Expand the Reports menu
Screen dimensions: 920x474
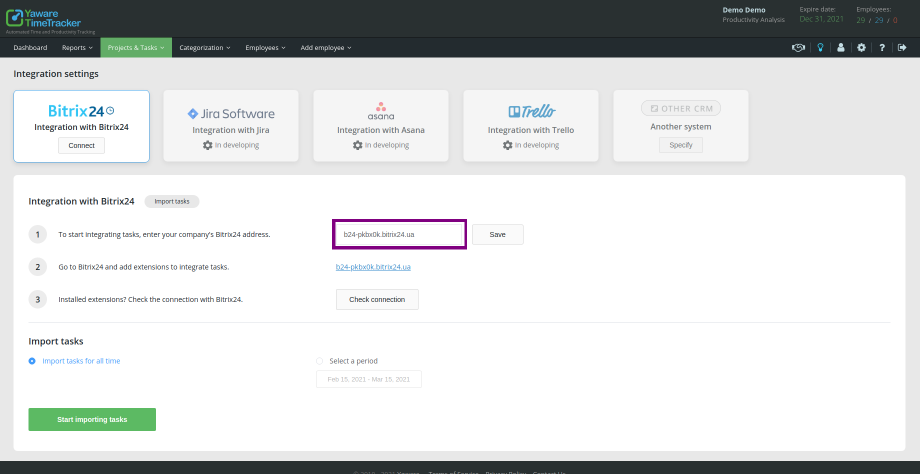[x=77, y=48]
